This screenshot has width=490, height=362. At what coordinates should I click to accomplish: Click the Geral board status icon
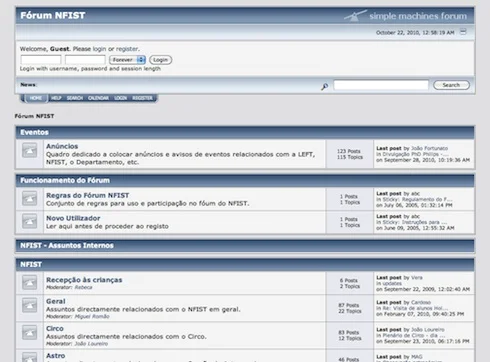click(30, 306)
